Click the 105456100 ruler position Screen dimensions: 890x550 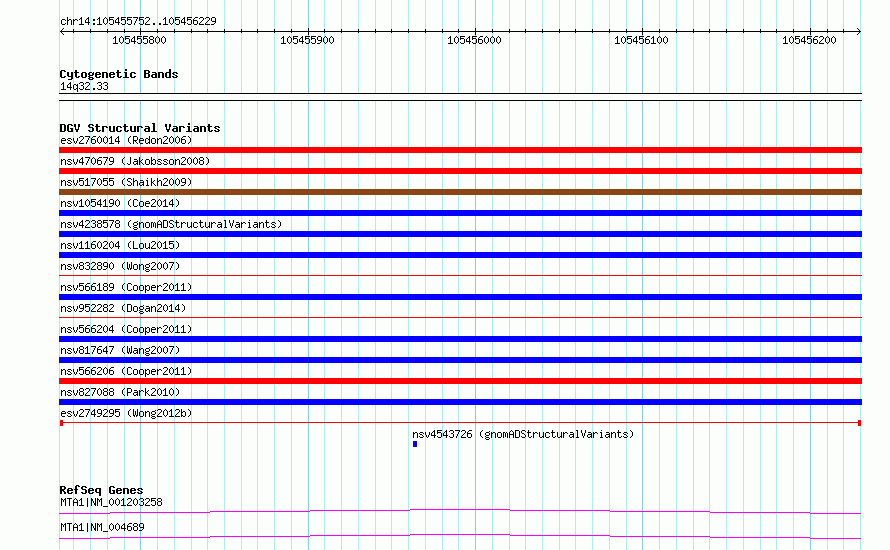pos(641,40)
